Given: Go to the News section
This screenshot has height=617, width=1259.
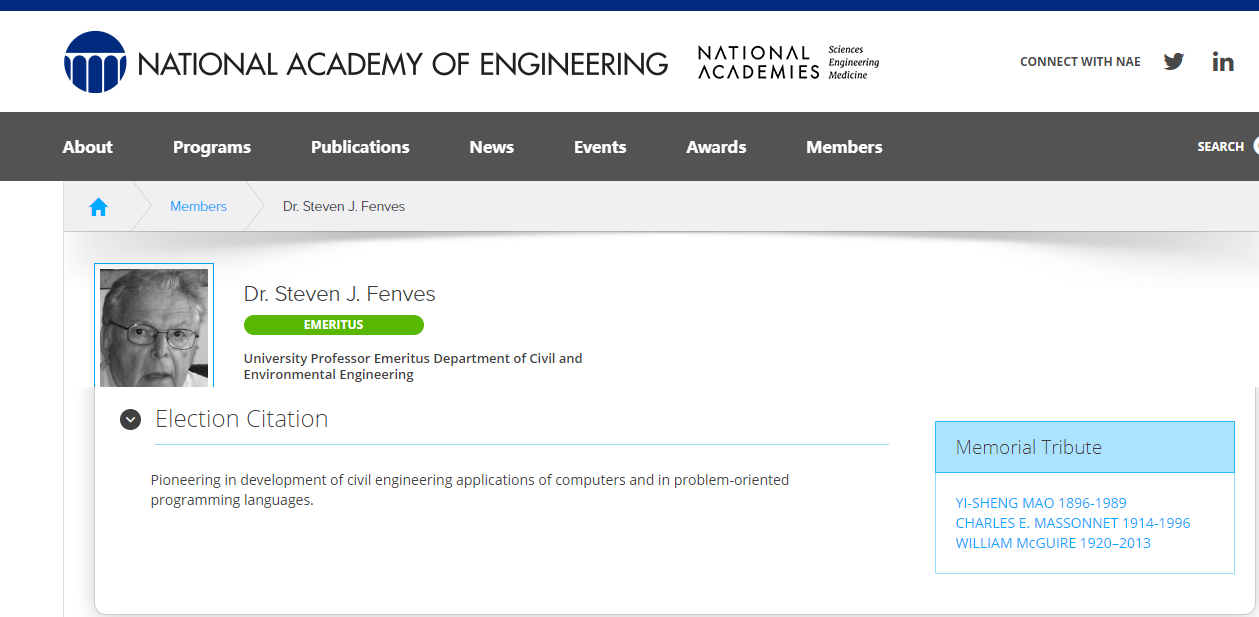Looking at the screenshot, I should pos(491,147).
